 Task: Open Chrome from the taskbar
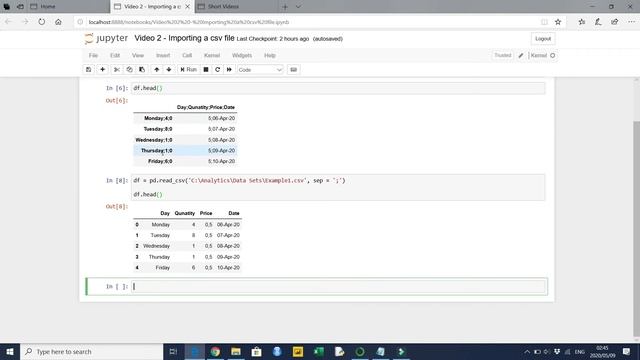(215, 351)
